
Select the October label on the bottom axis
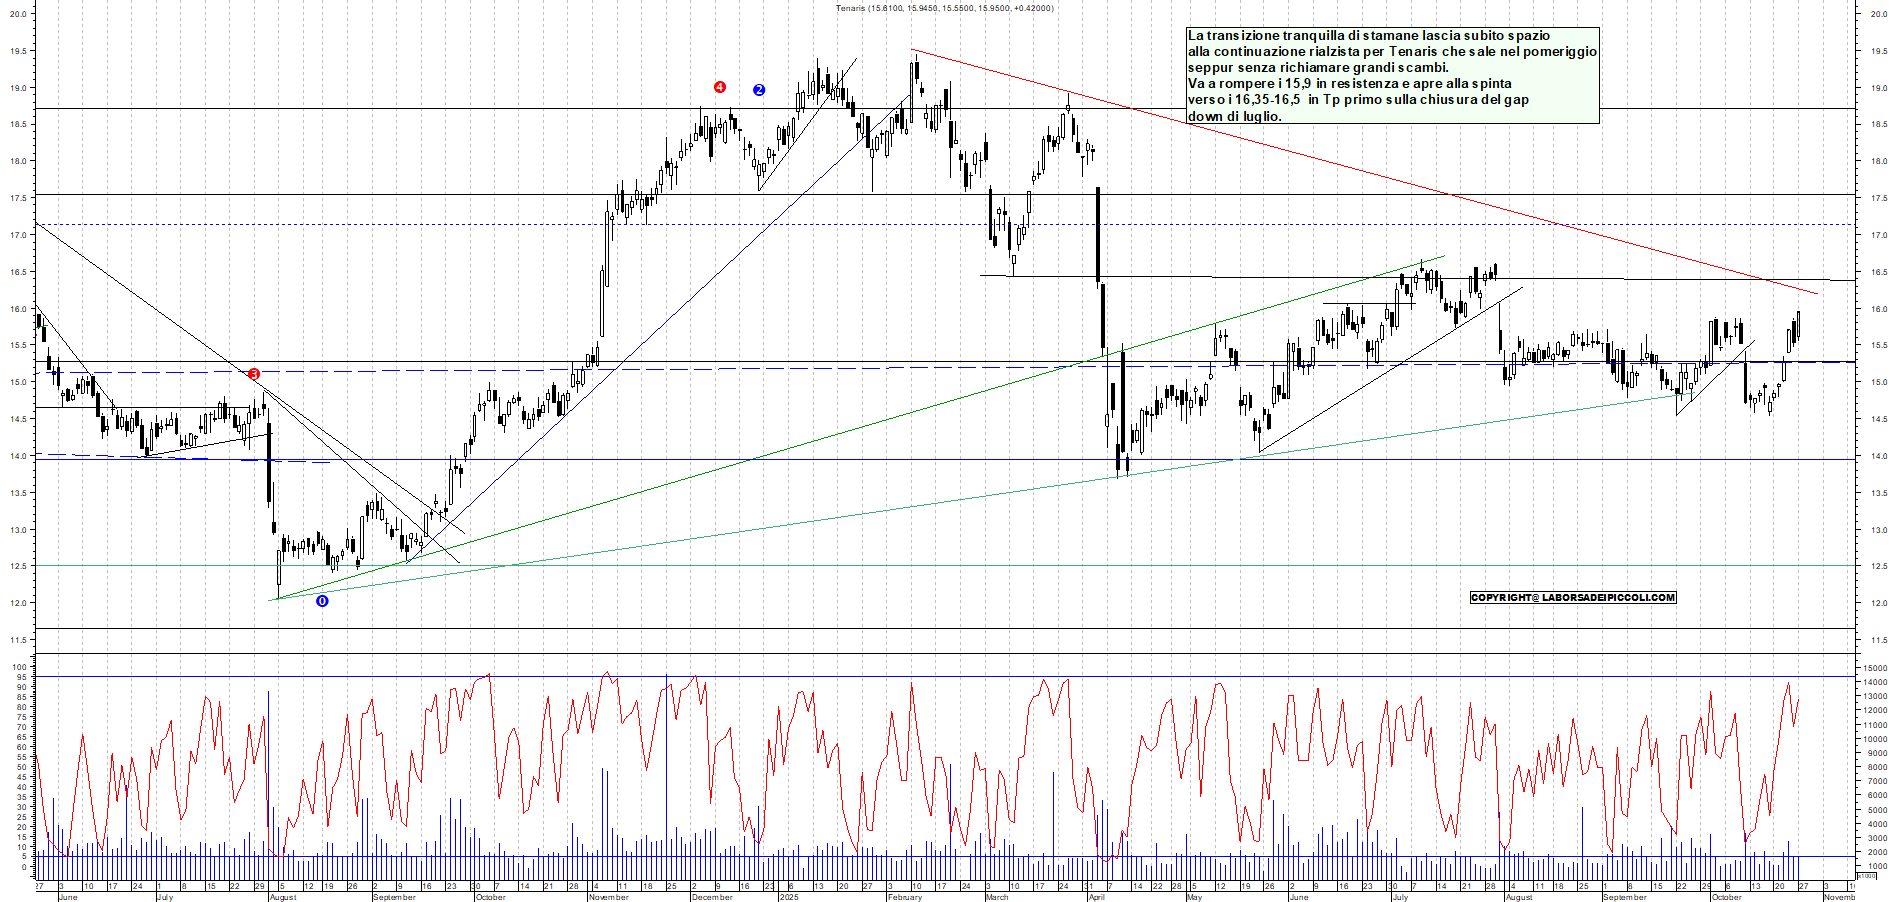click(x=492, y=897)
